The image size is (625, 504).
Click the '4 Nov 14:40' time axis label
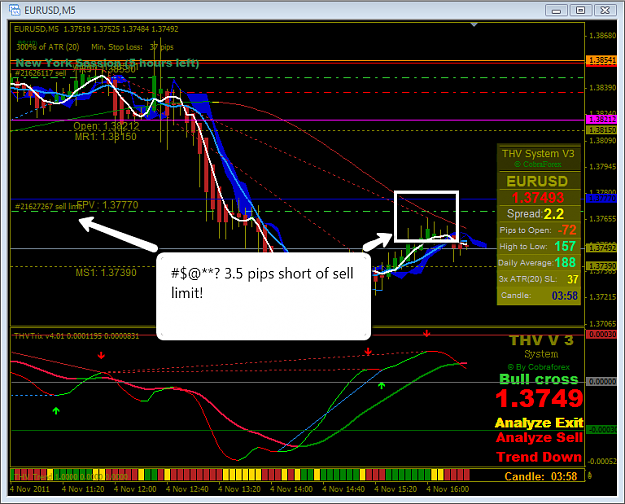[x=343, y=489]
